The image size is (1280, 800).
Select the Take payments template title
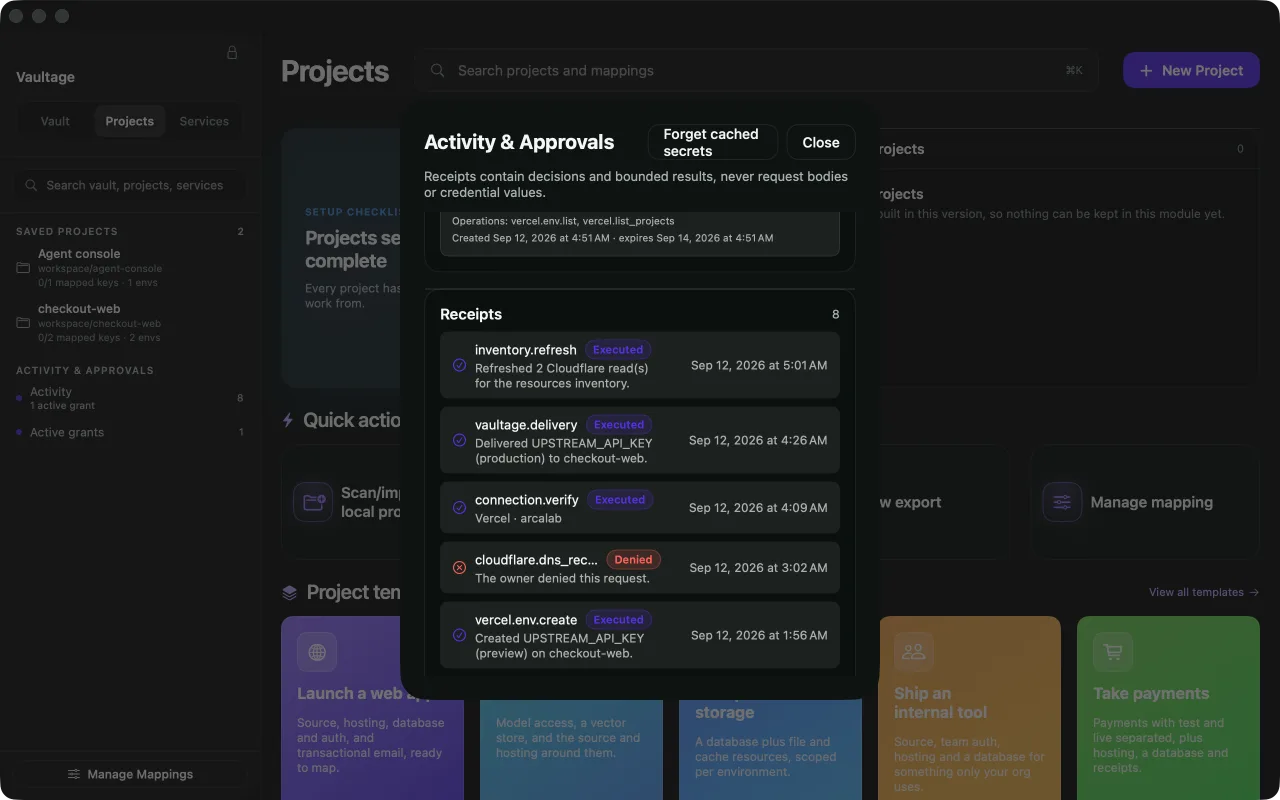[1151, 693]
